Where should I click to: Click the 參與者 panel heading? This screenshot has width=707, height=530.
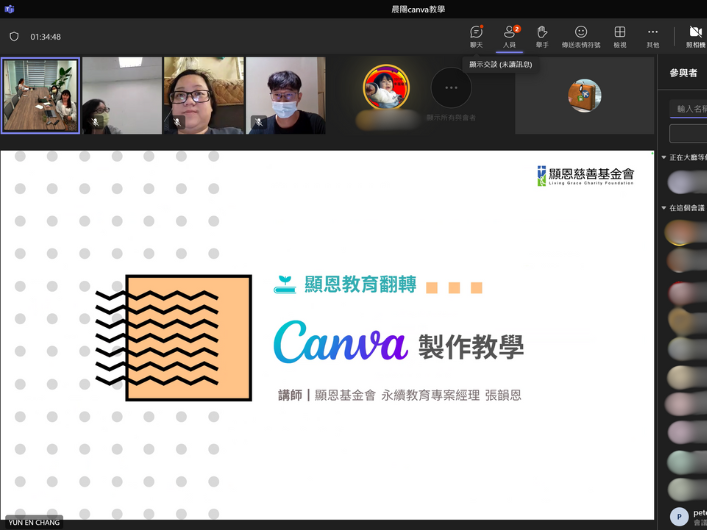coord(683,73)
